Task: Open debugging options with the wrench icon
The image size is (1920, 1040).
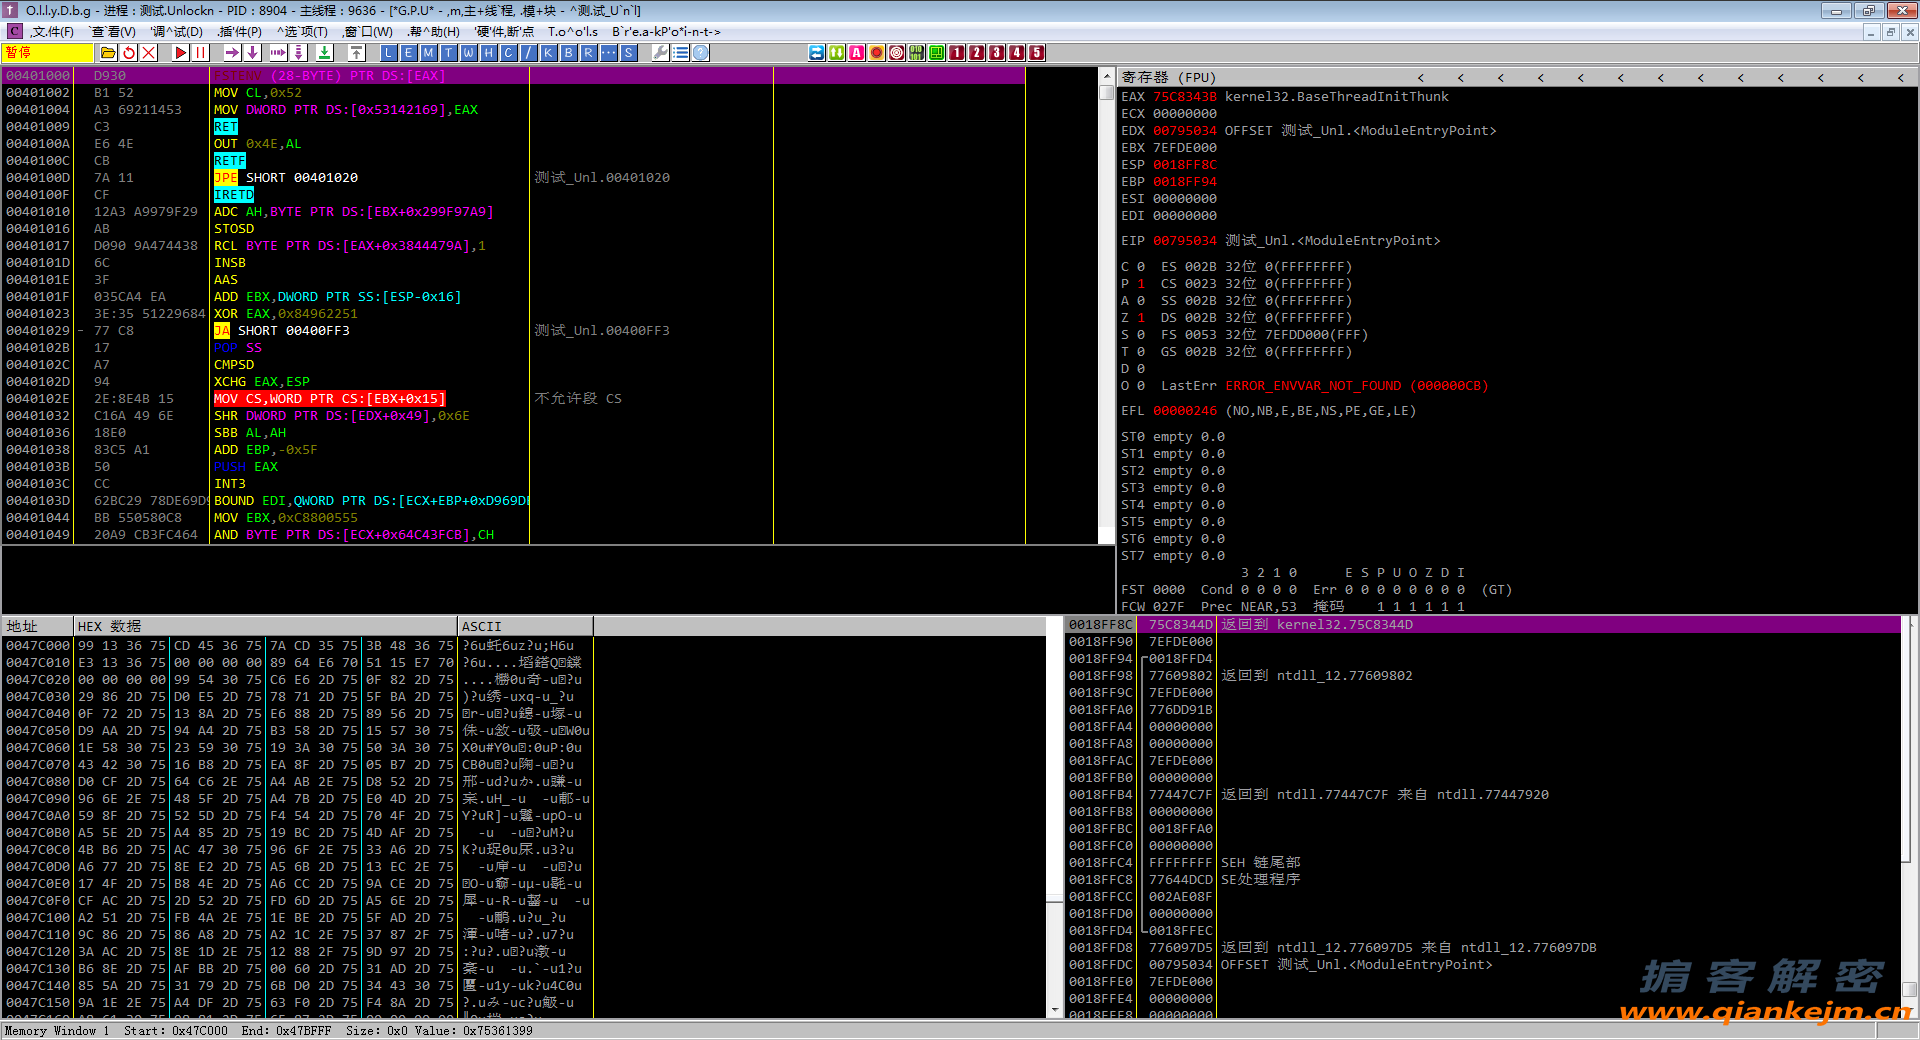Action: pyautogui.click(x=660, y=53)
